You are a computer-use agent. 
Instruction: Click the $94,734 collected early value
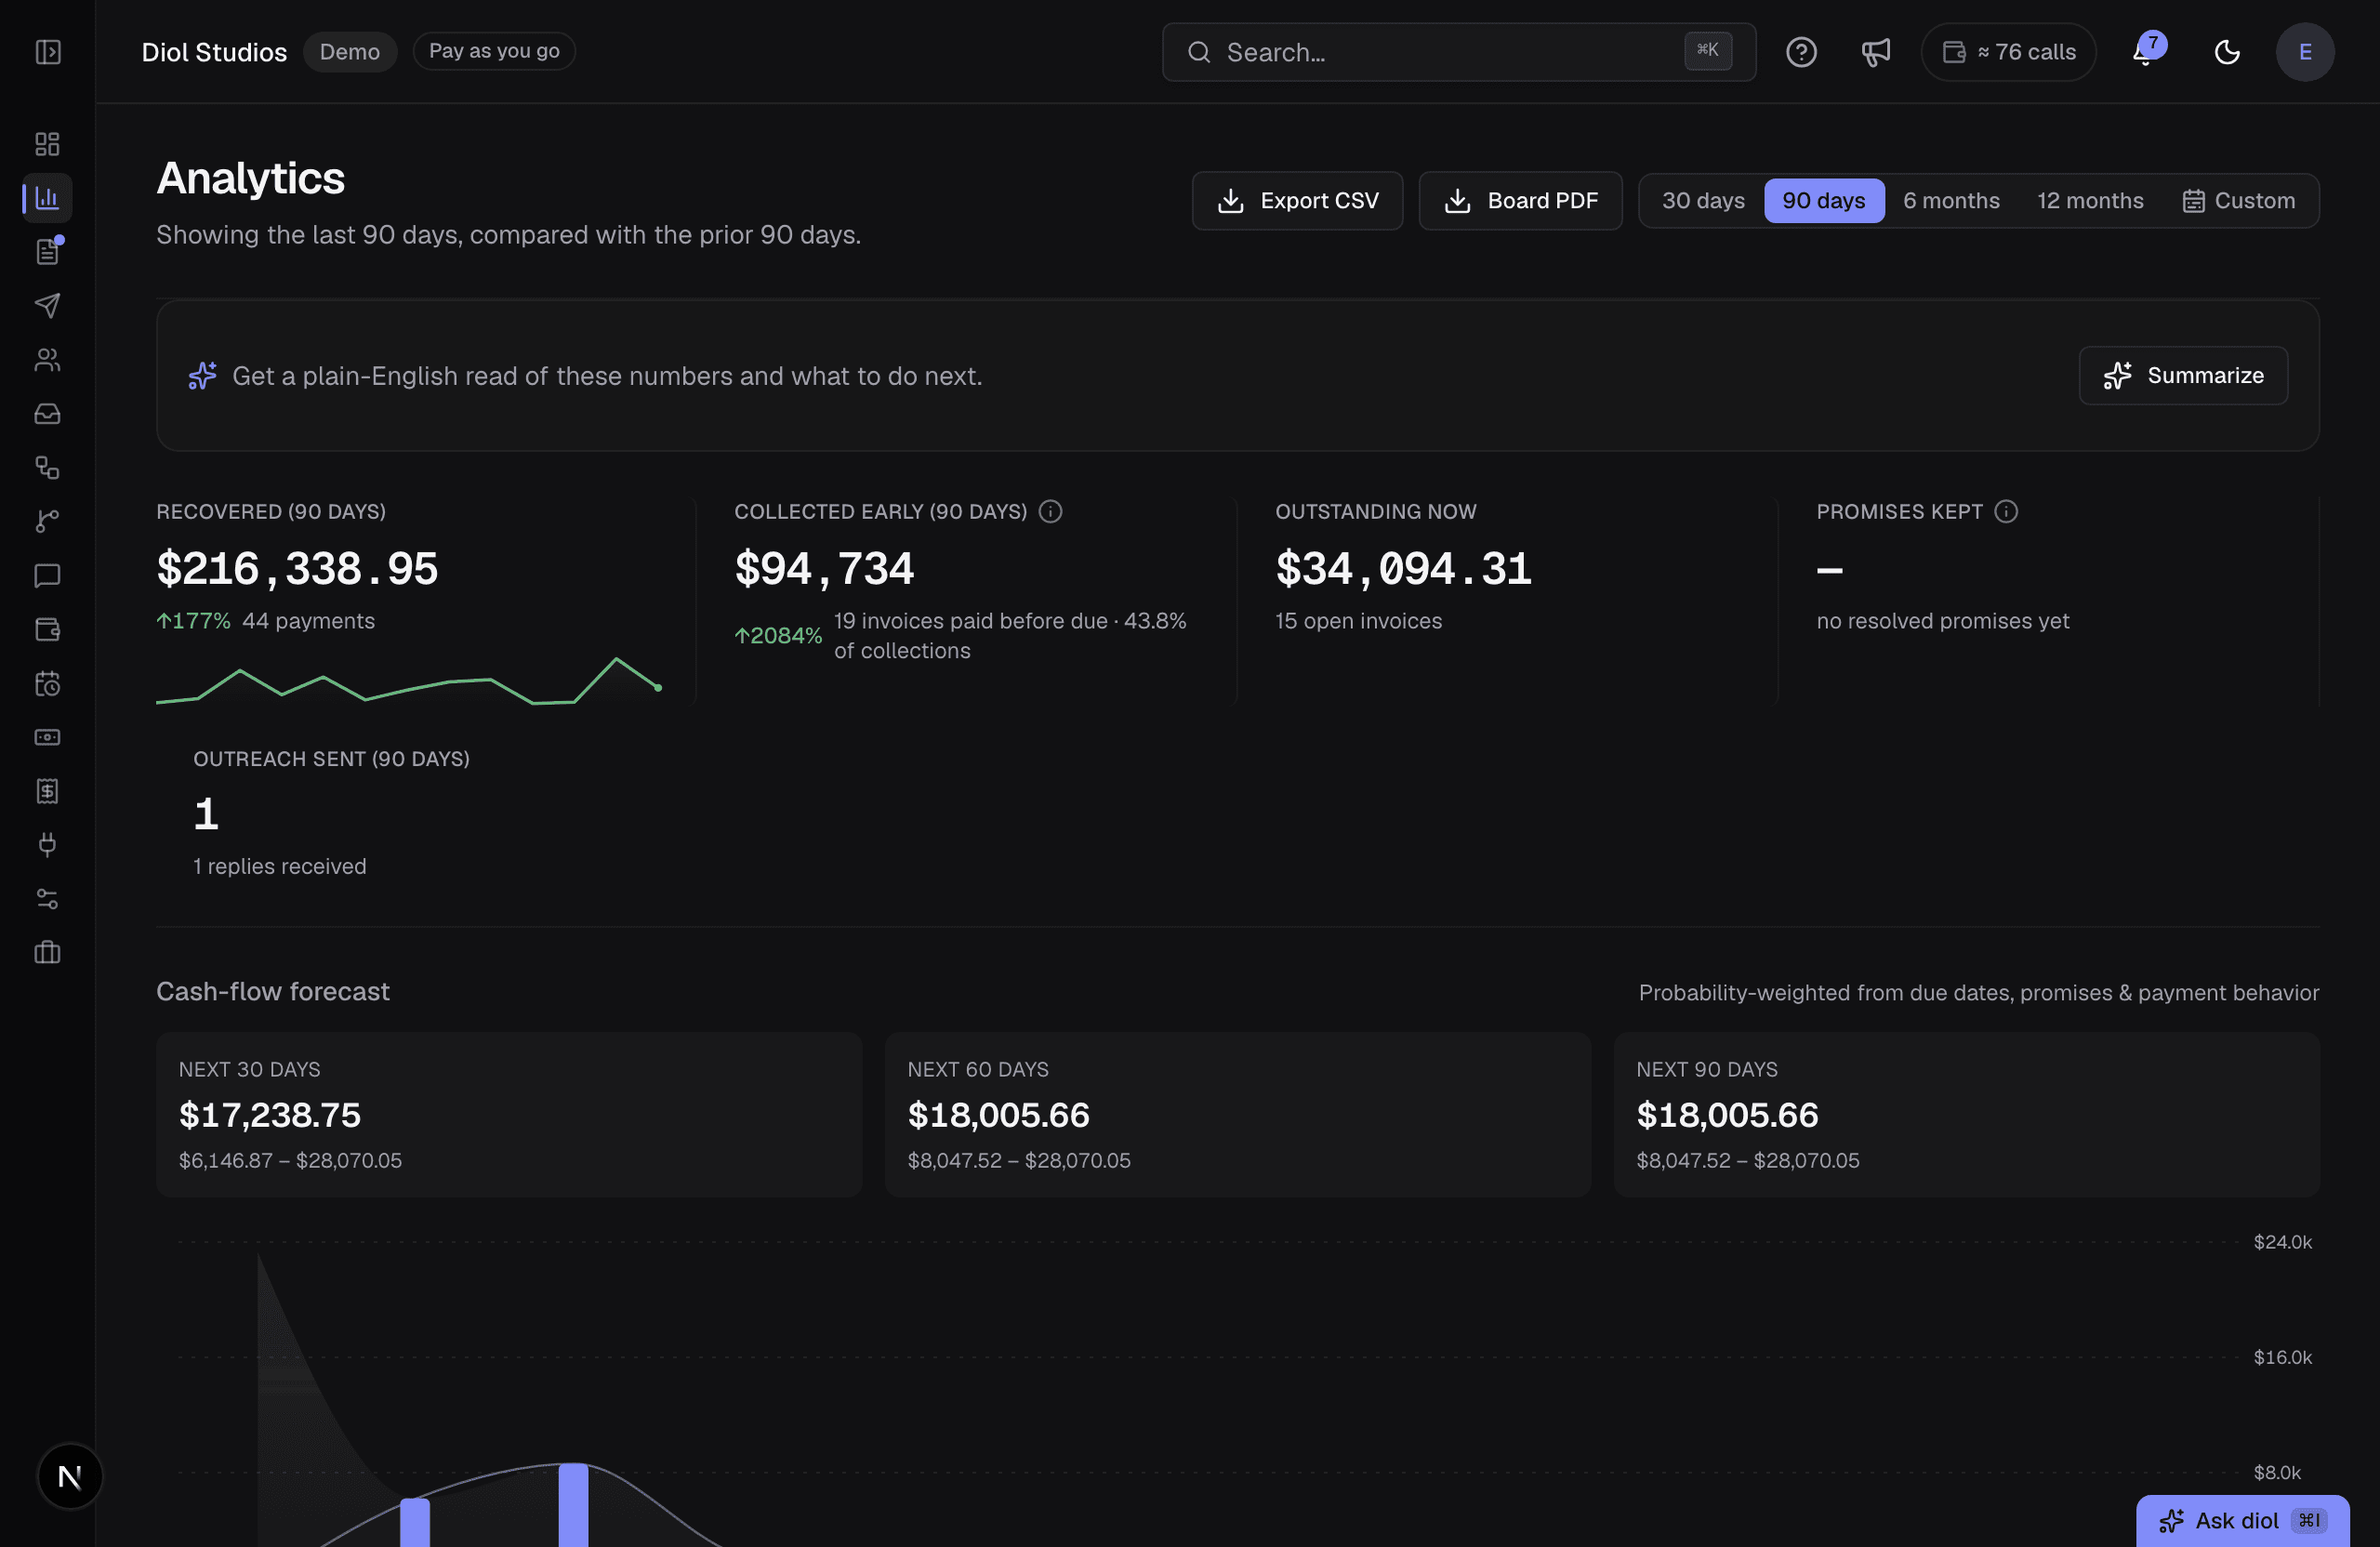[824, 569]
